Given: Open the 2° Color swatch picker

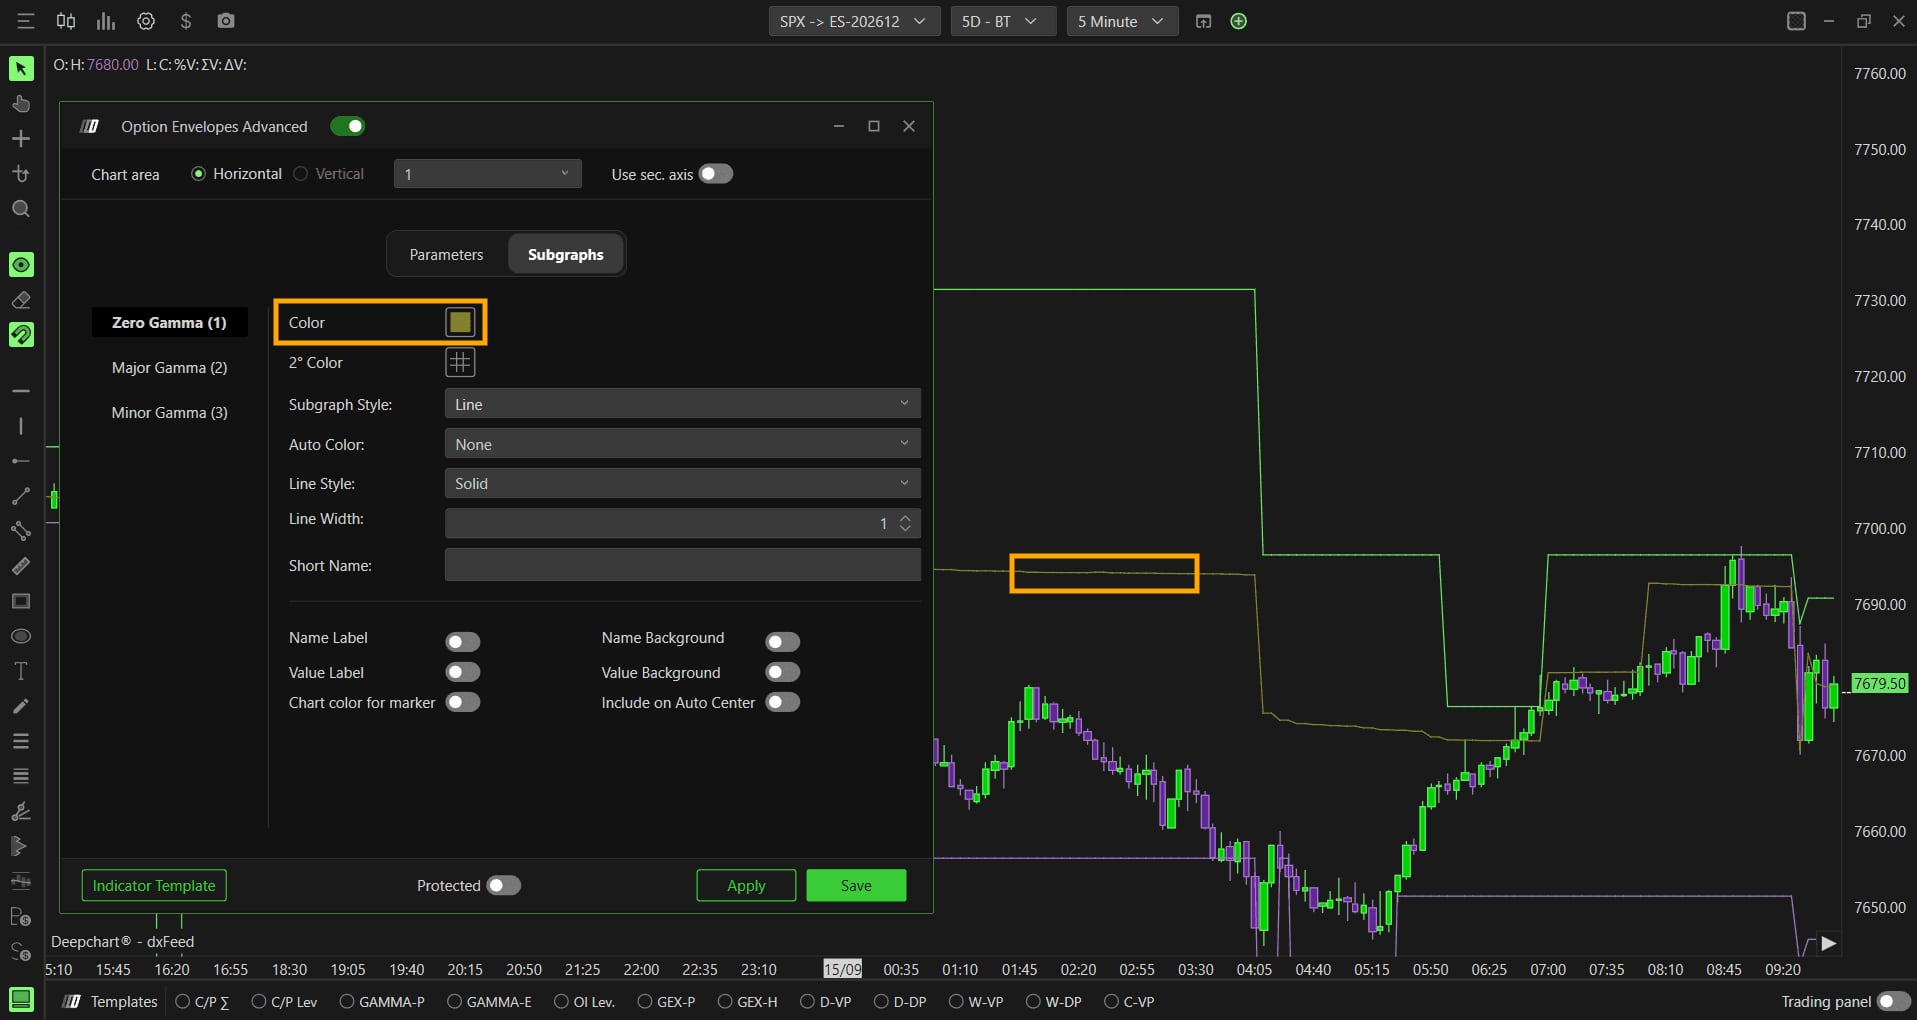Looking at the screenshot, I should click(x=460, y=362).
